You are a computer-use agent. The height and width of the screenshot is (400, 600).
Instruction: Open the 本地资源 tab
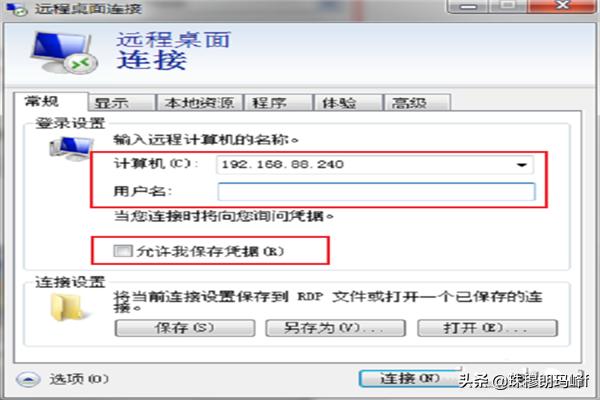pyautogui.click(x=199, y=103)
